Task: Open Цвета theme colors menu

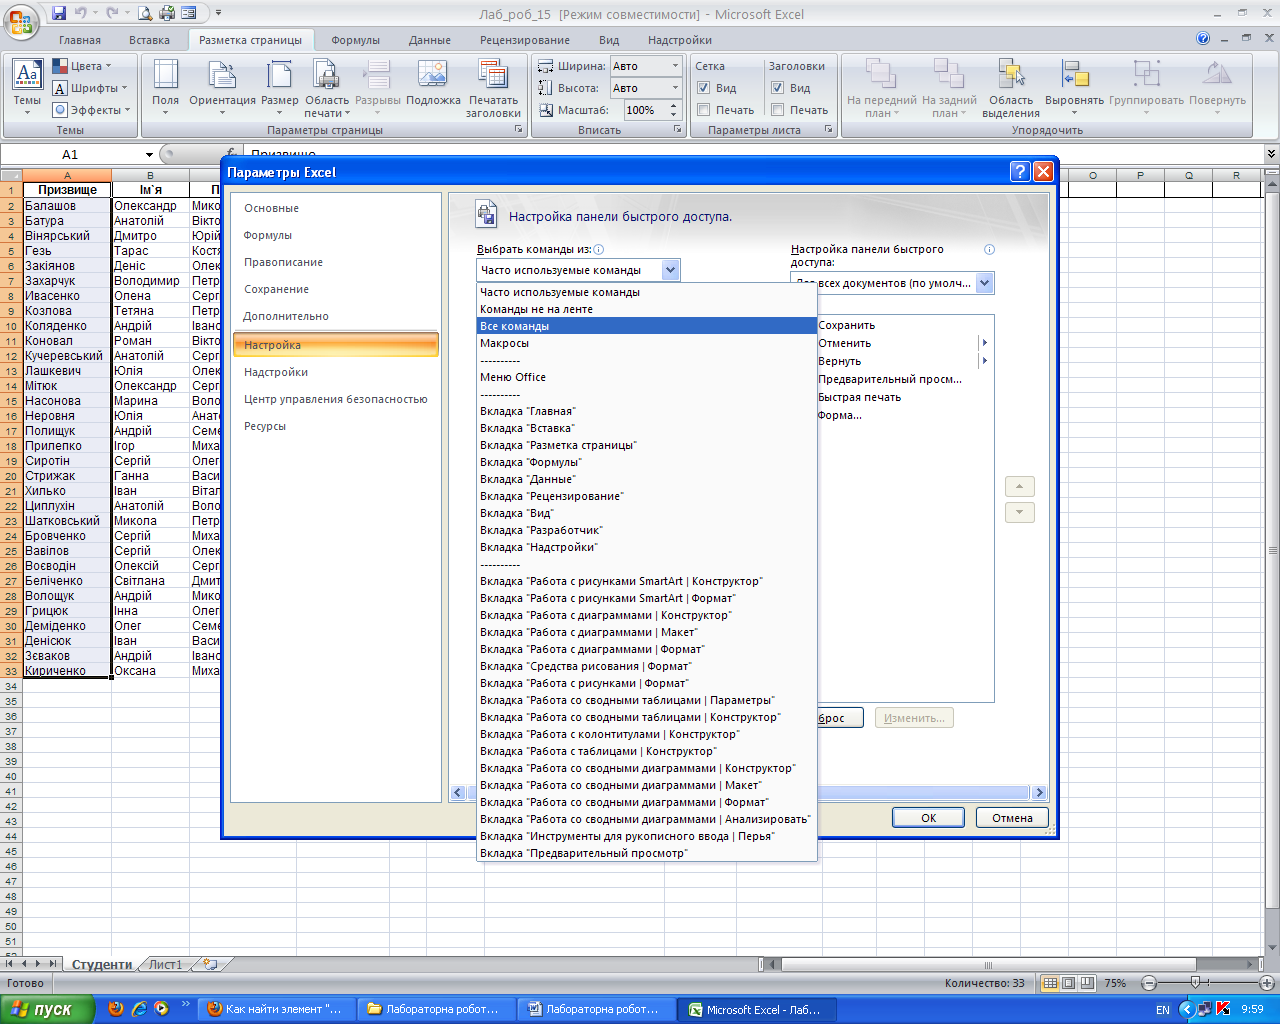Action: 84,66
